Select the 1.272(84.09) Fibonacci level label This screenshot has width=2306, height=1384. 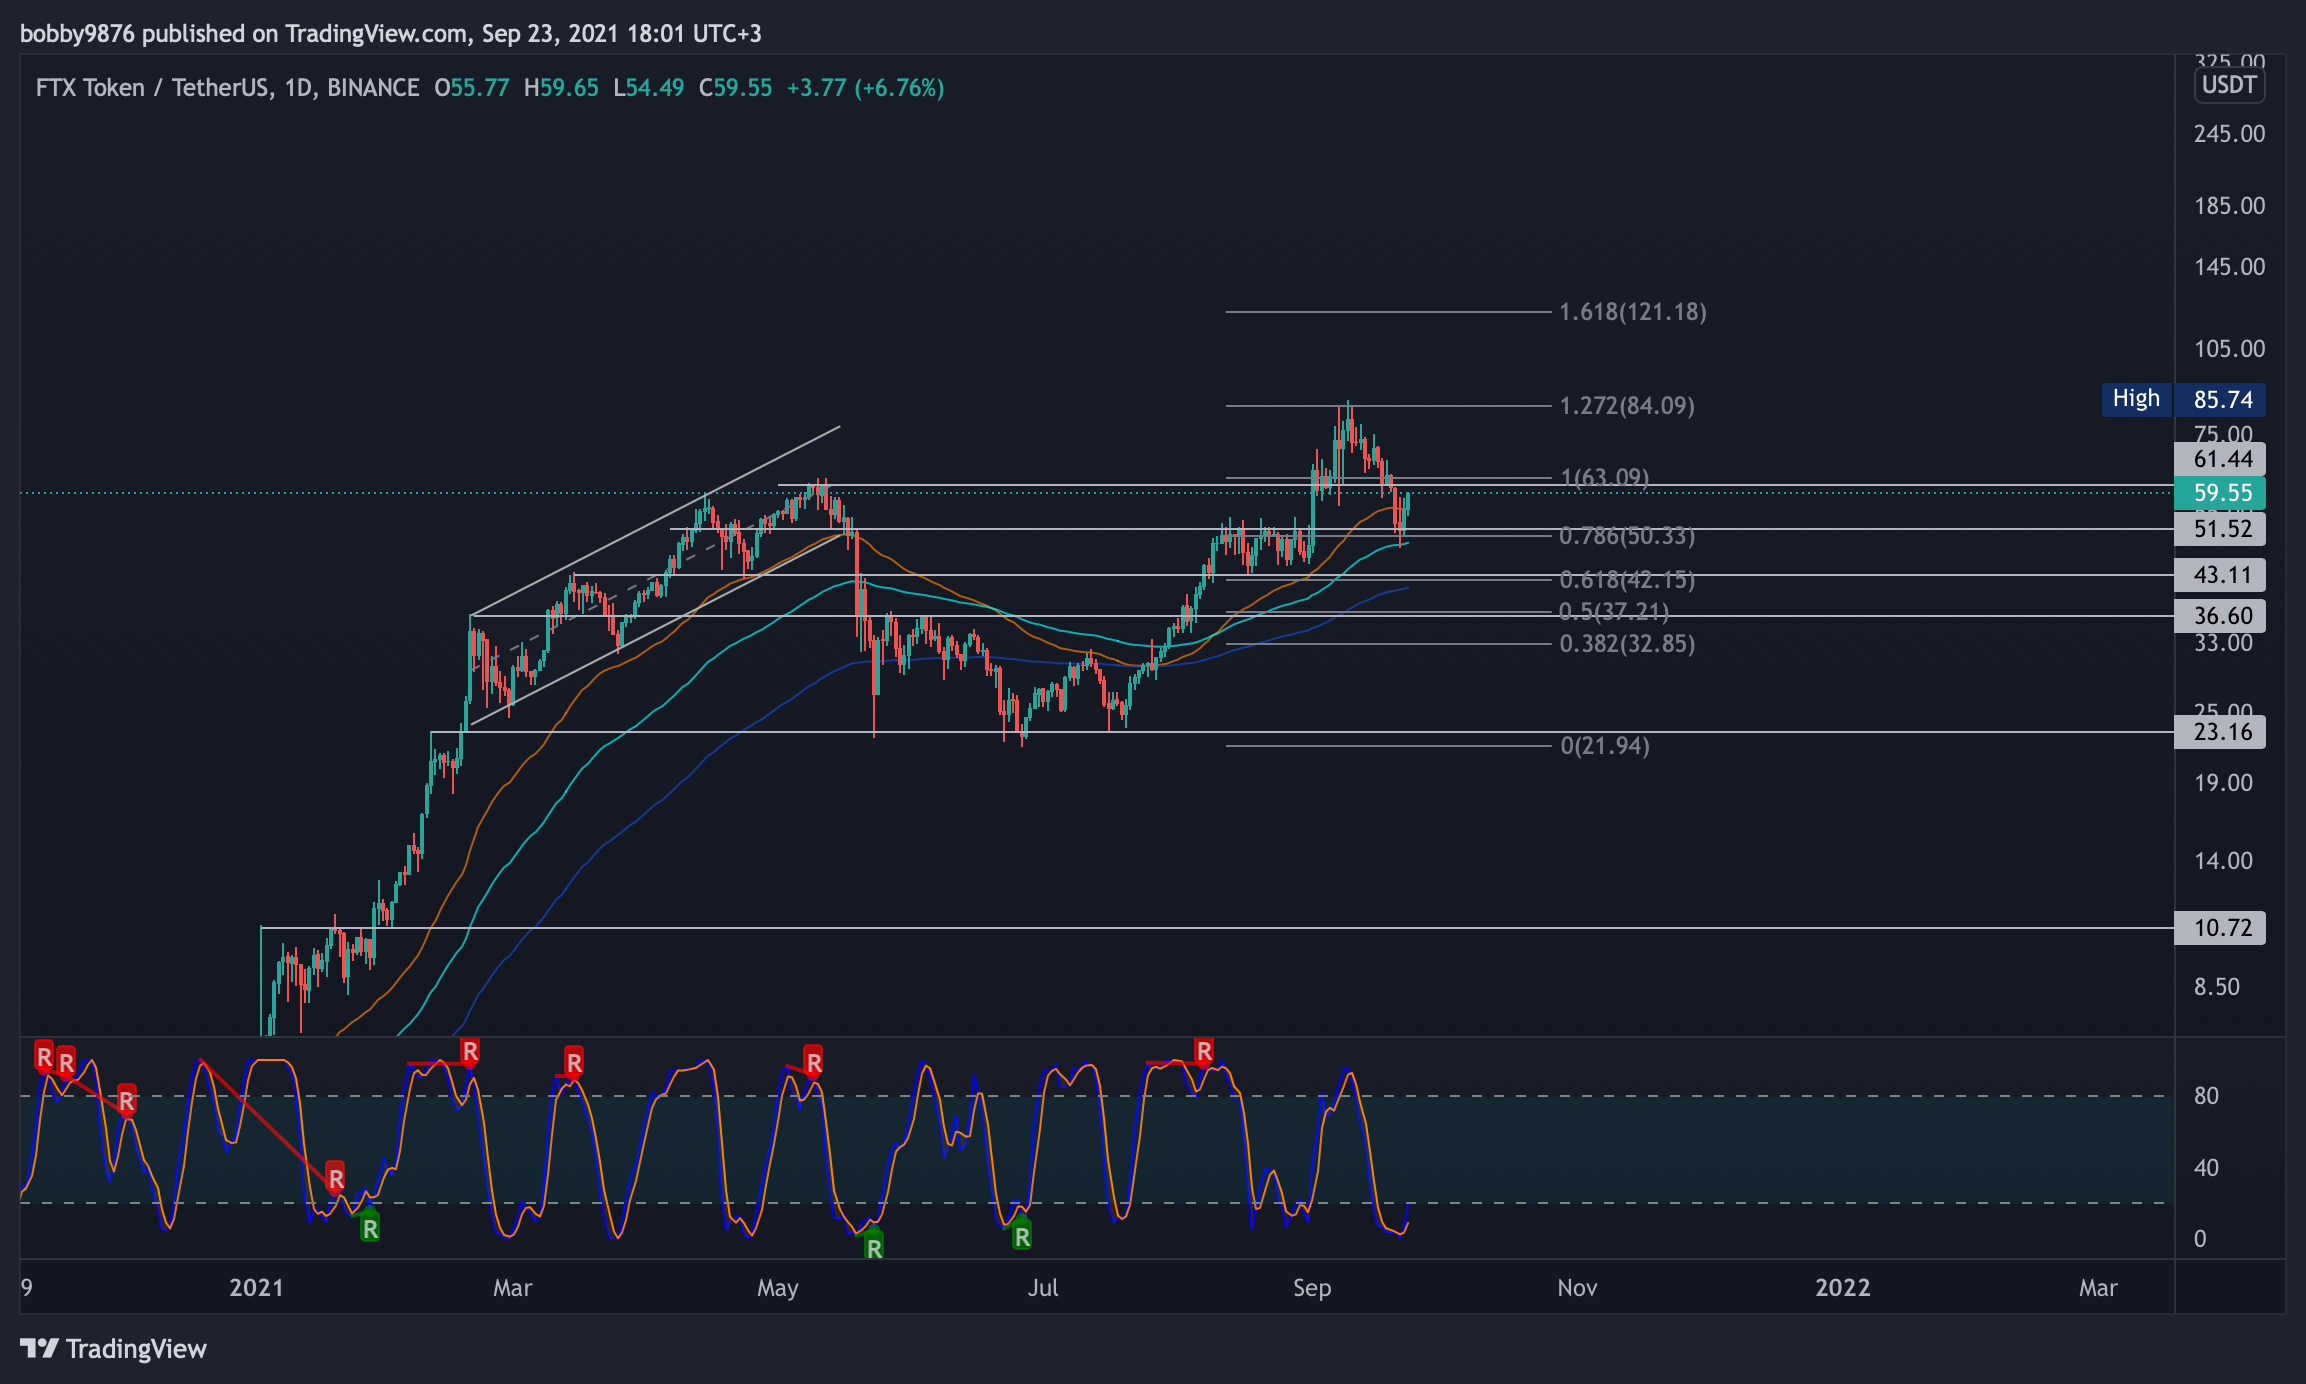(1627, 406)
